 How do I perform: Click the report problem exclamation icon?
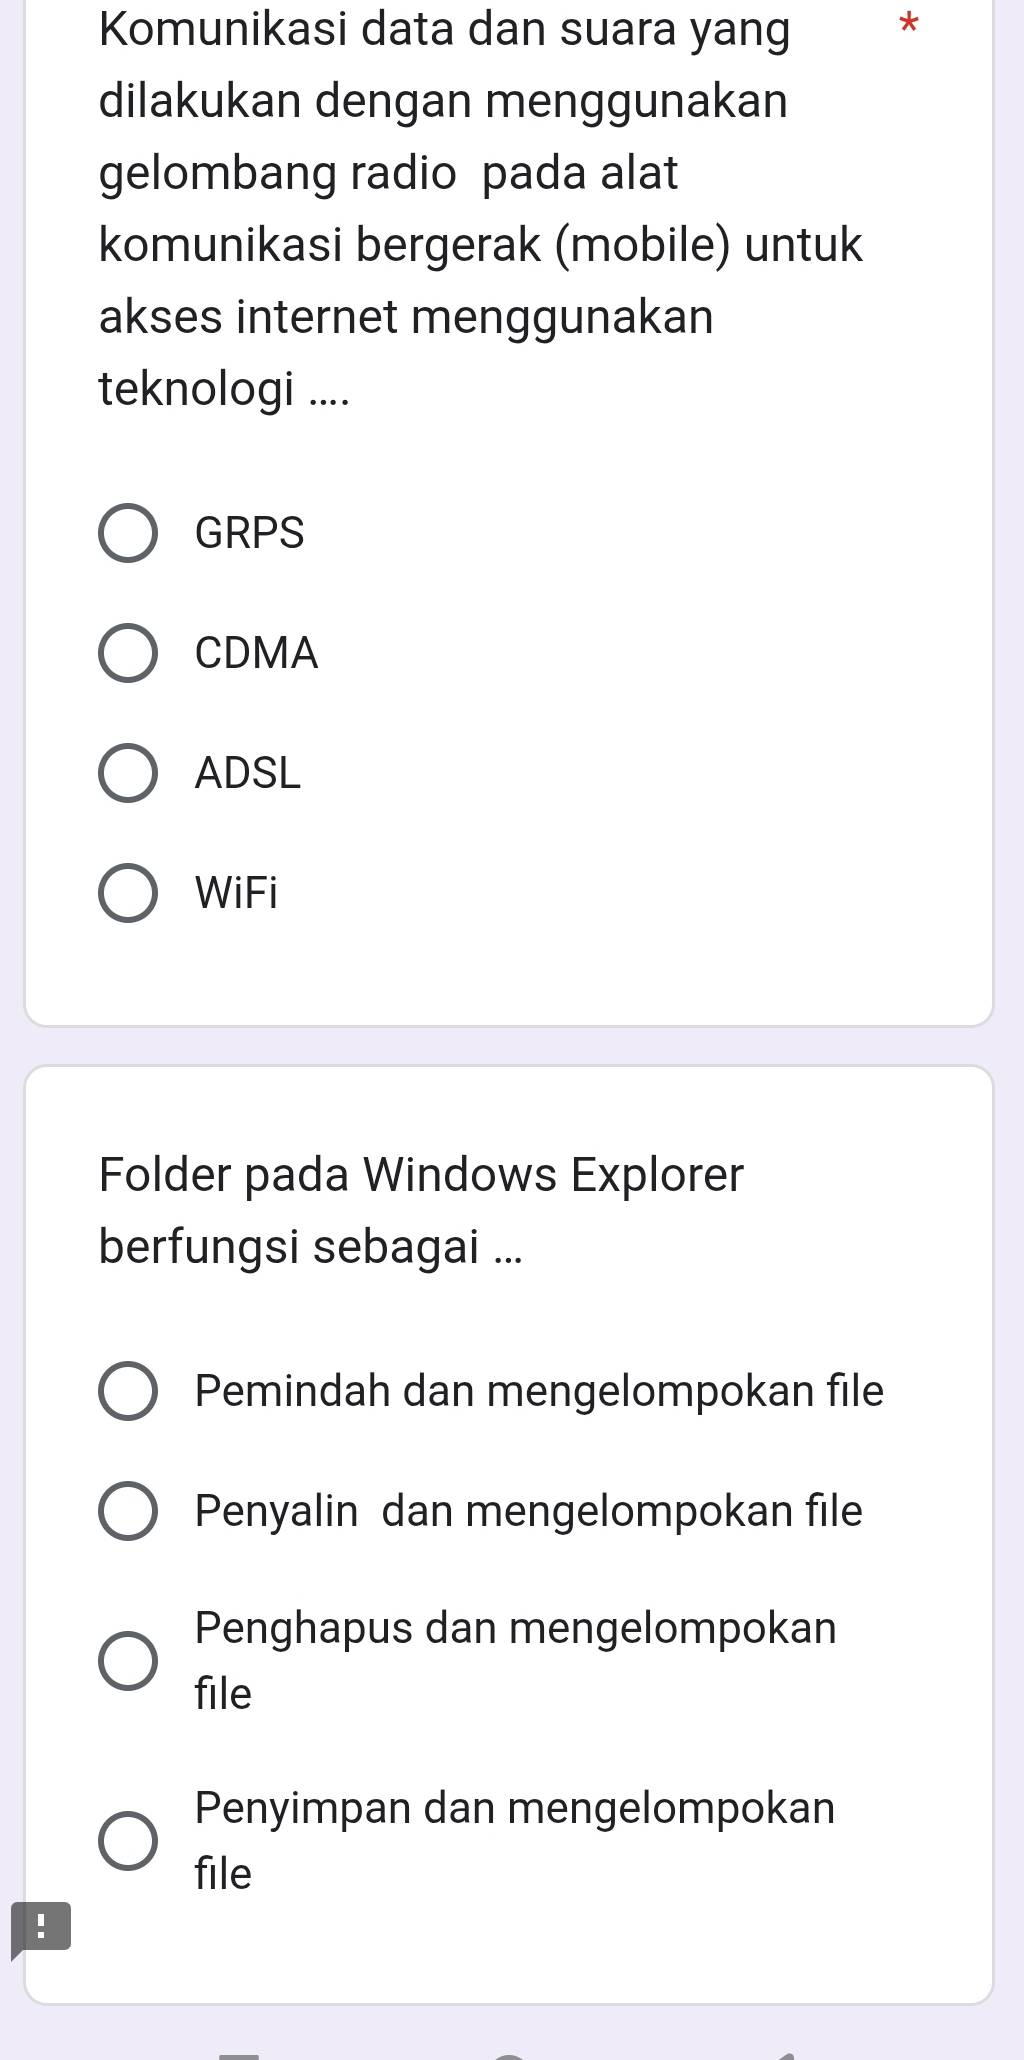tap(41, 1926)
